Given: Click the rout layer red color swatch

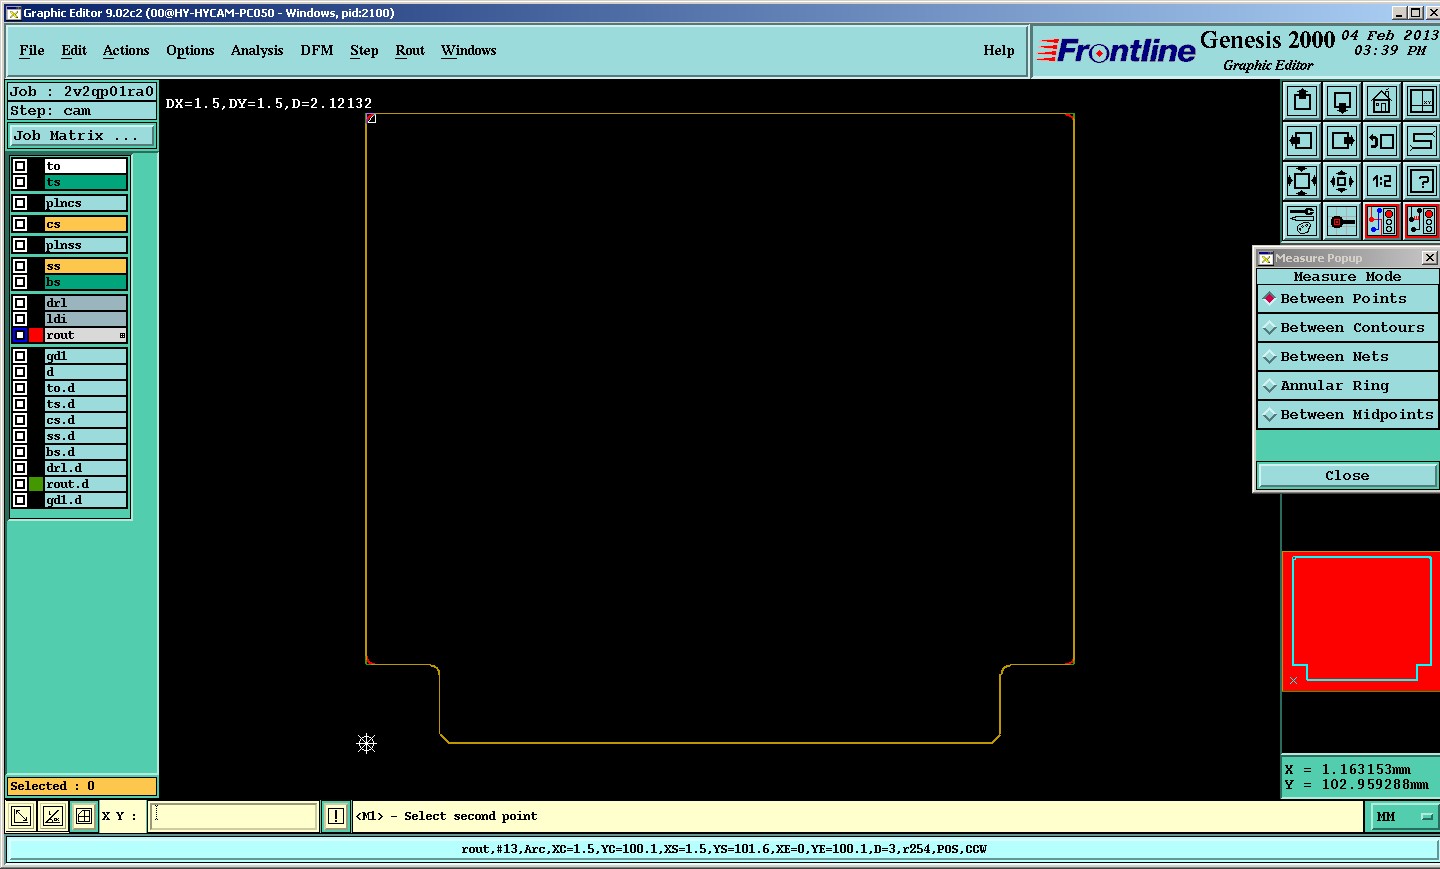Looking at the screenshot, I should [36, 335].
